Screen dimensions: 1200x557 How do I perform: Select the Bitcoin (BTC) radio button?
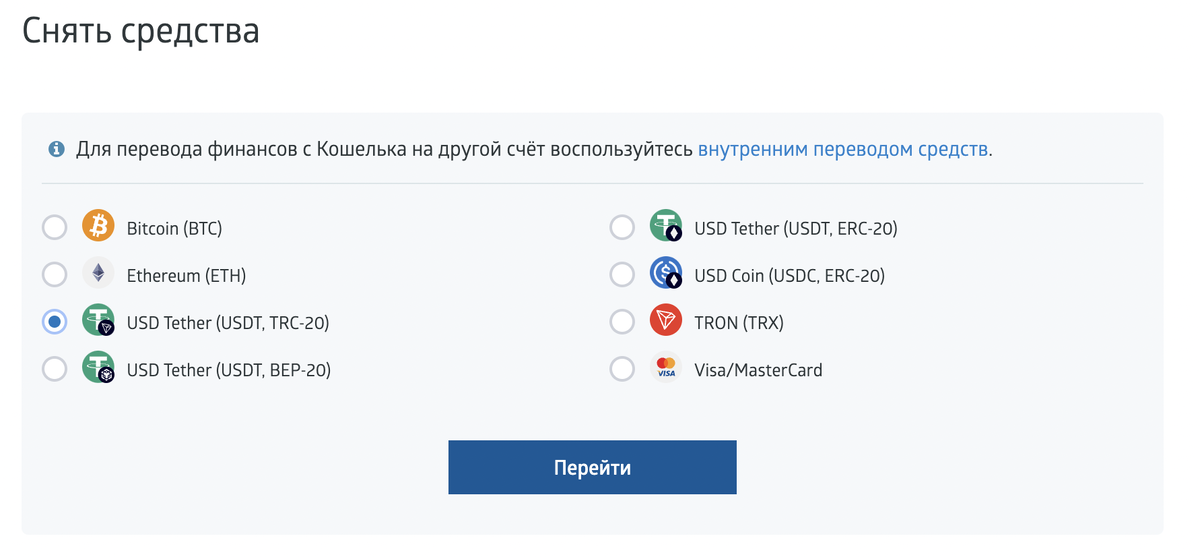(x=54, y=228)
